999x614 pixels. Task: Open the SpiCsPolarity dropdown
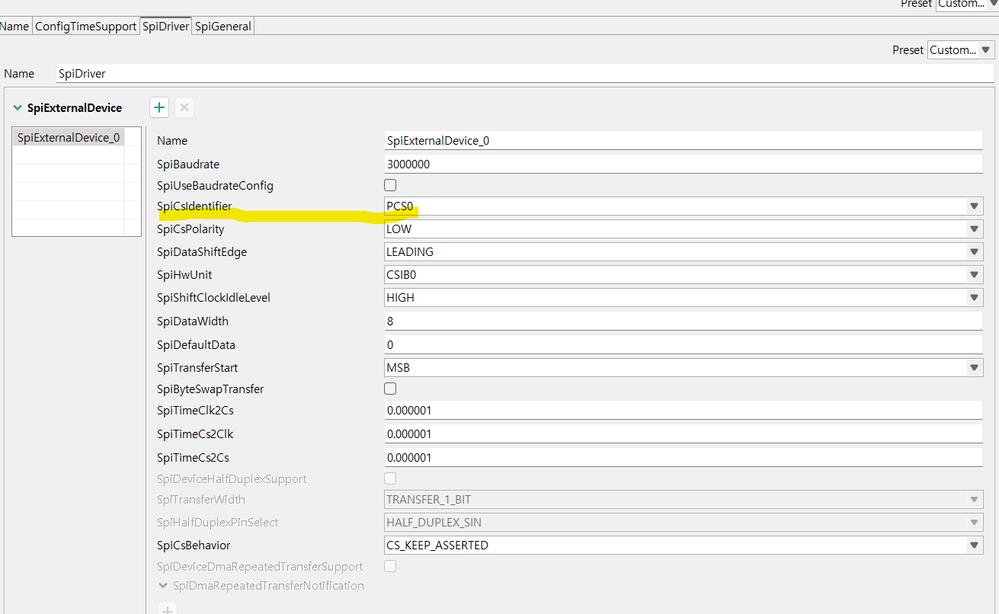tap(974, 229)
